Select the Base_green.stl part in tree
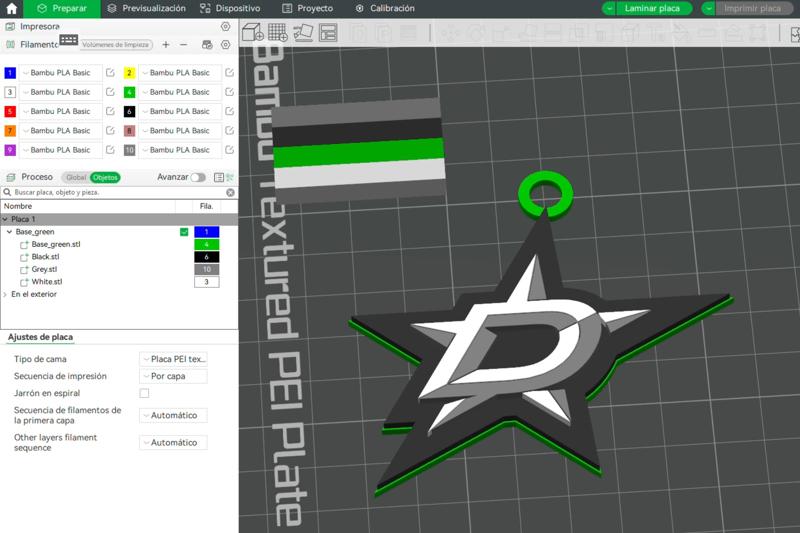The image size is (800, 533). [x=56, y=244]
